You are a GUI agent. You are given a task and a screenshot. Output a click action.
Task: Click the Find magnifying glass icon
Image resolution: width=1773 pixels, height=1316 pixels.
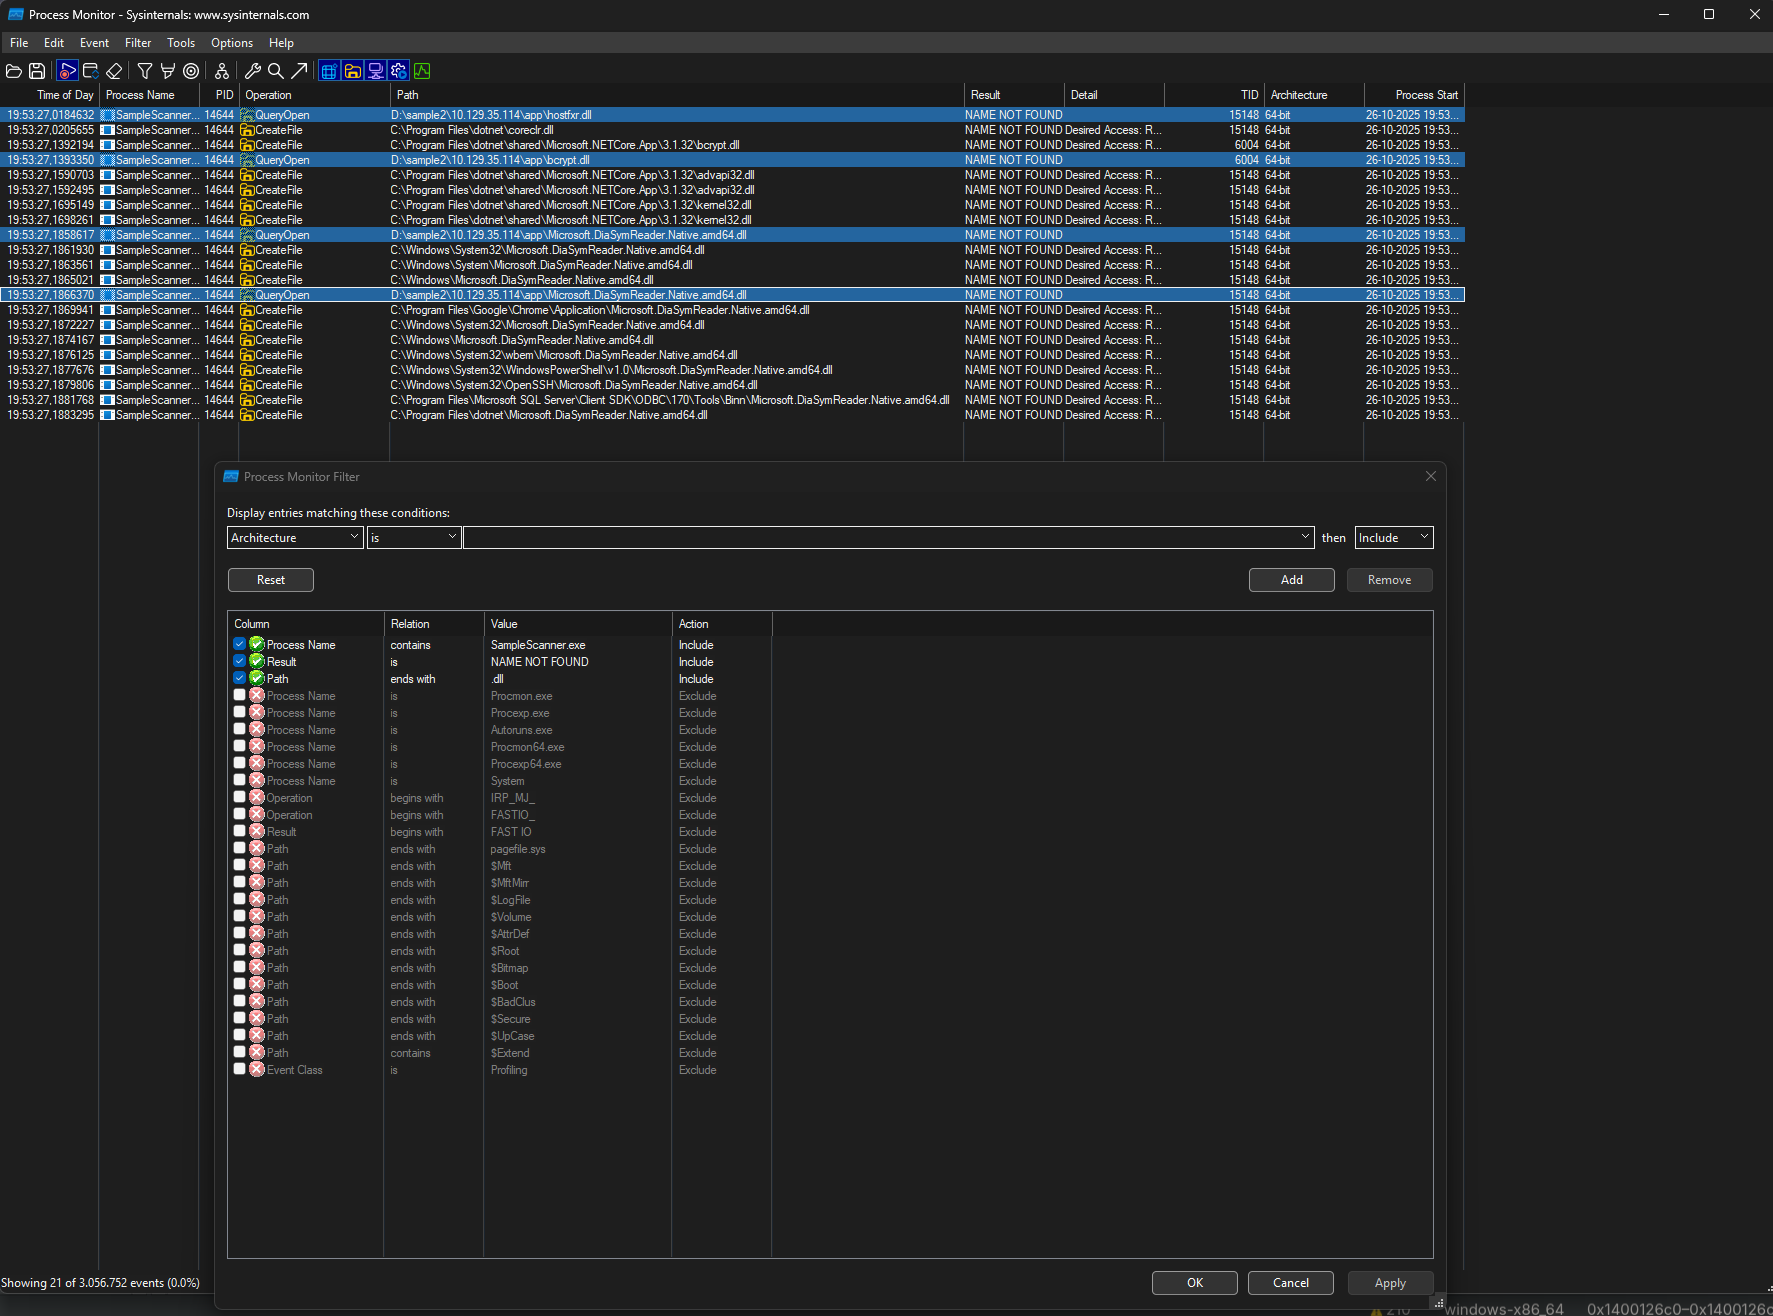276,71
